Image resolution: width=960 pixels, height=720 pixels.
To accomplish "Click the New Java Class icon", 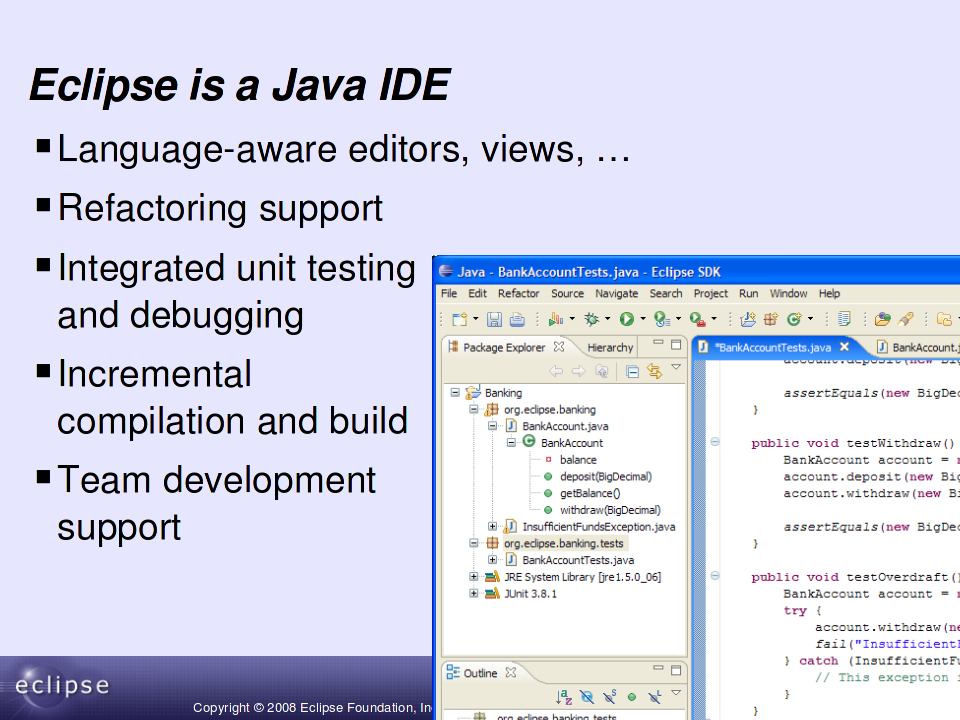I will (794, 319).
